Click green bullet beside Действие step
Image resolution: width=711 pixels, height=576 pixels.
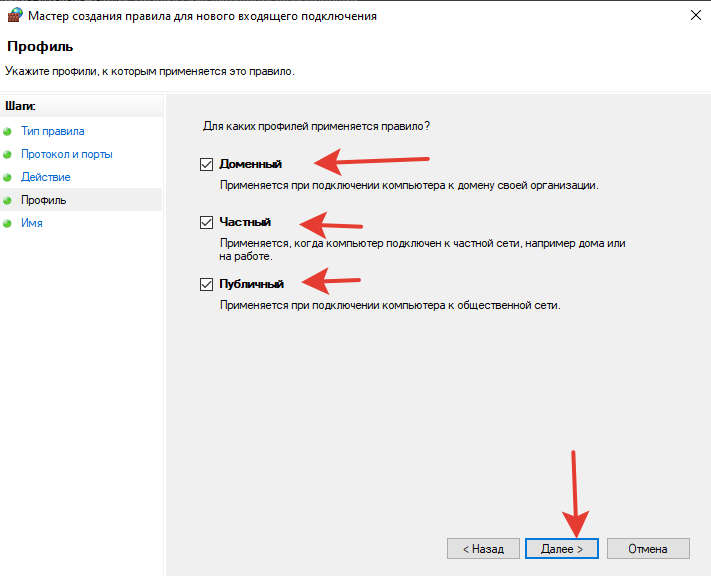(x=8, y=177)
